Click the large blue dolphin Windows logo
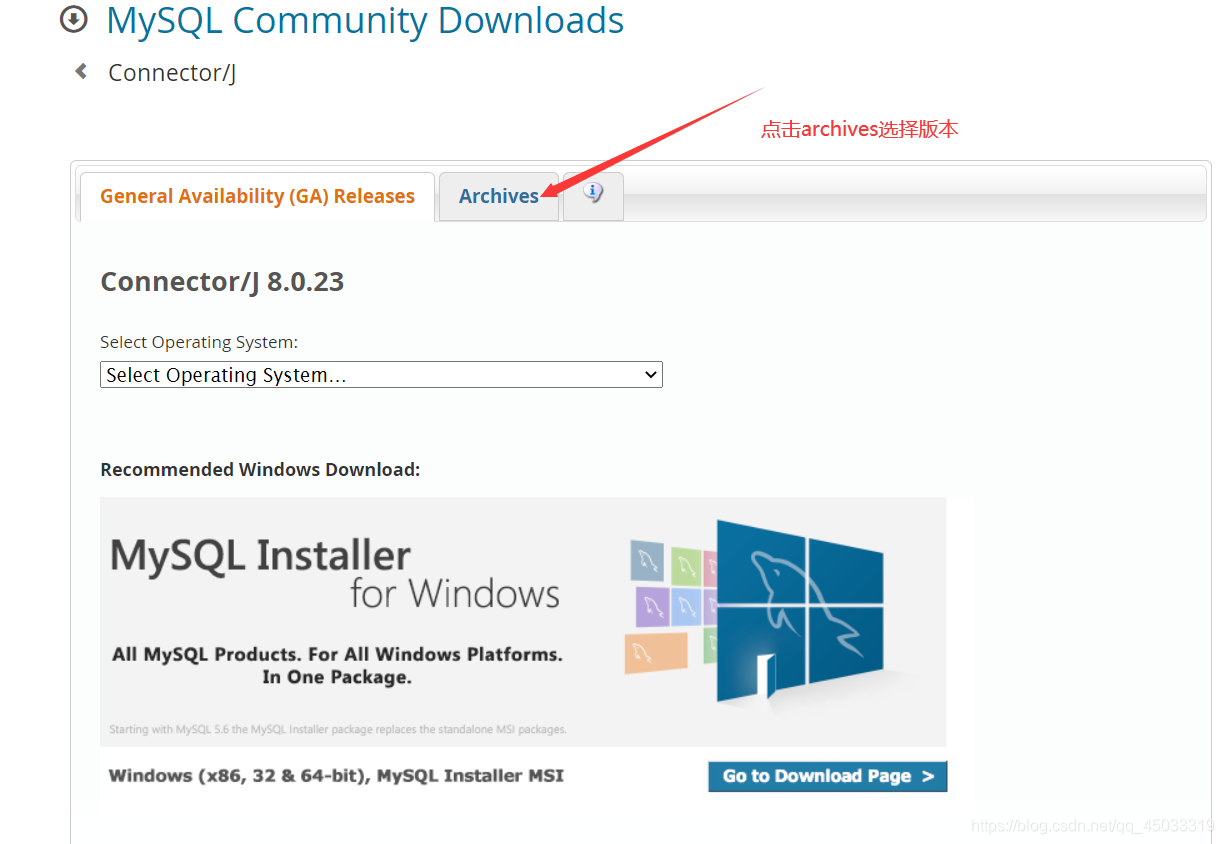 800,610
